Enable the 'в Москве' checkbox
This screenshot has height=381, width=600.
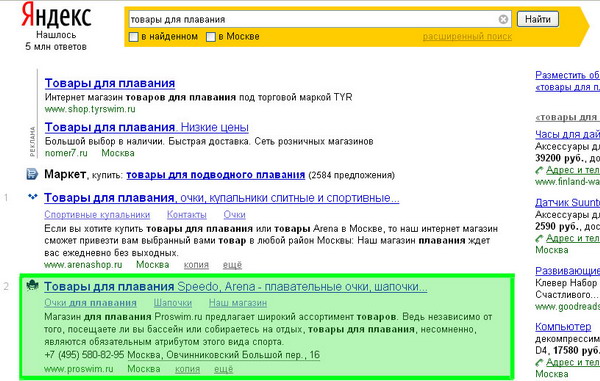point(210,37)
